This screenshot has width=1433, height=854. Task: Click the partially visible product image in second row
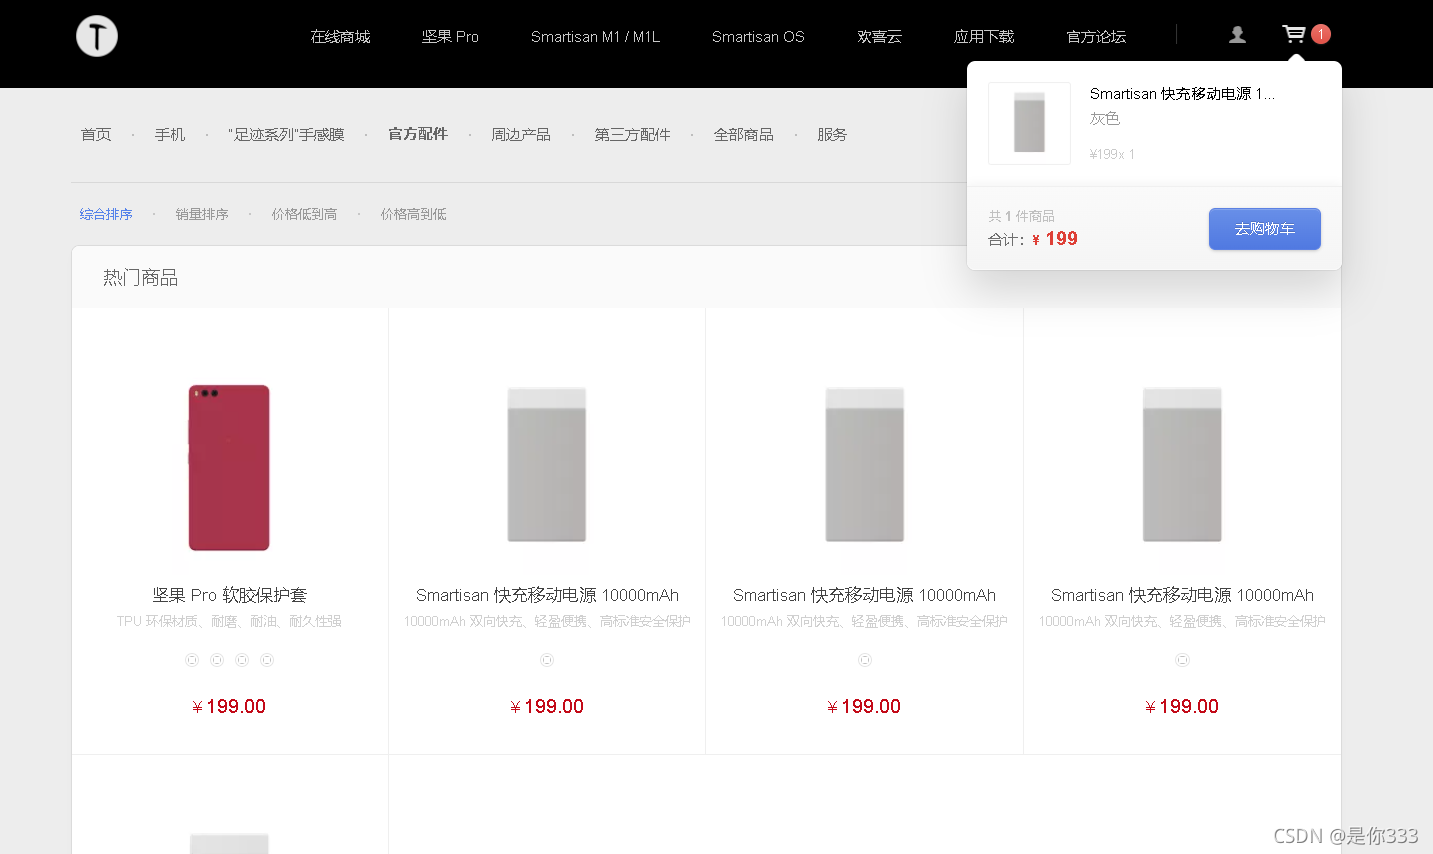point(229,842)
